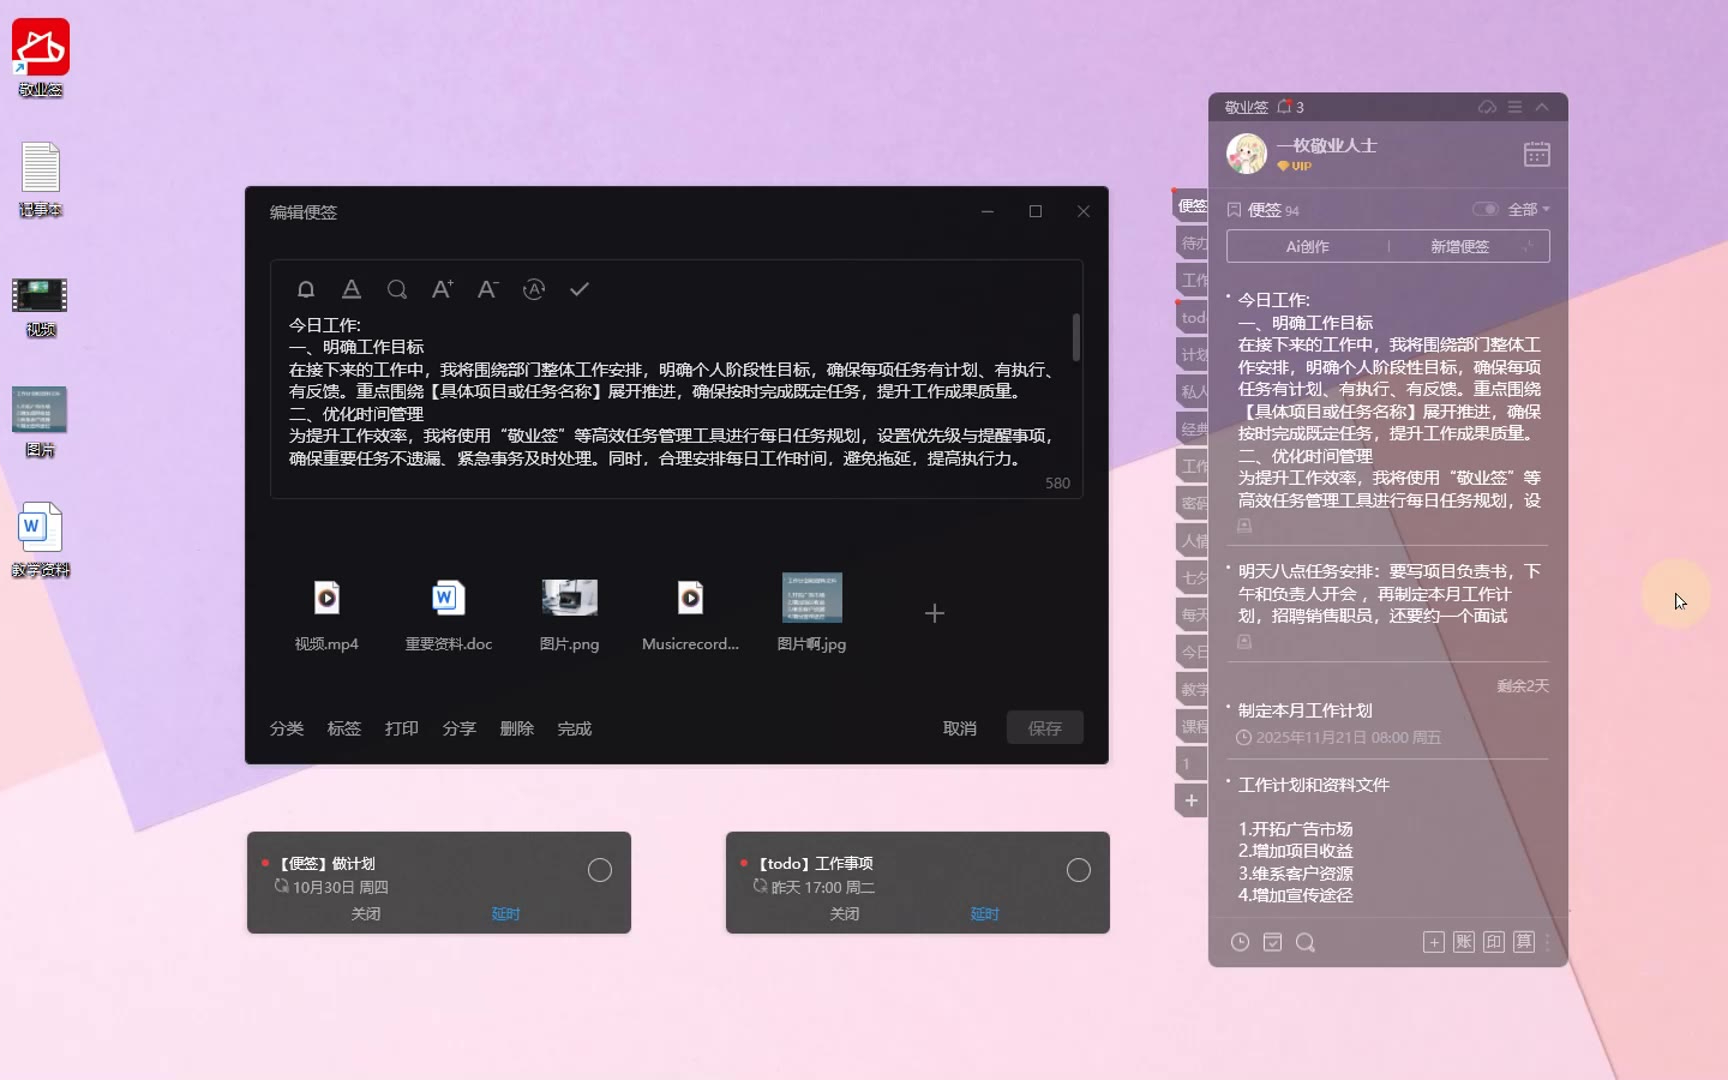Mark the 【便签】做计划 reminder circle as done

[x=599, y=870]
